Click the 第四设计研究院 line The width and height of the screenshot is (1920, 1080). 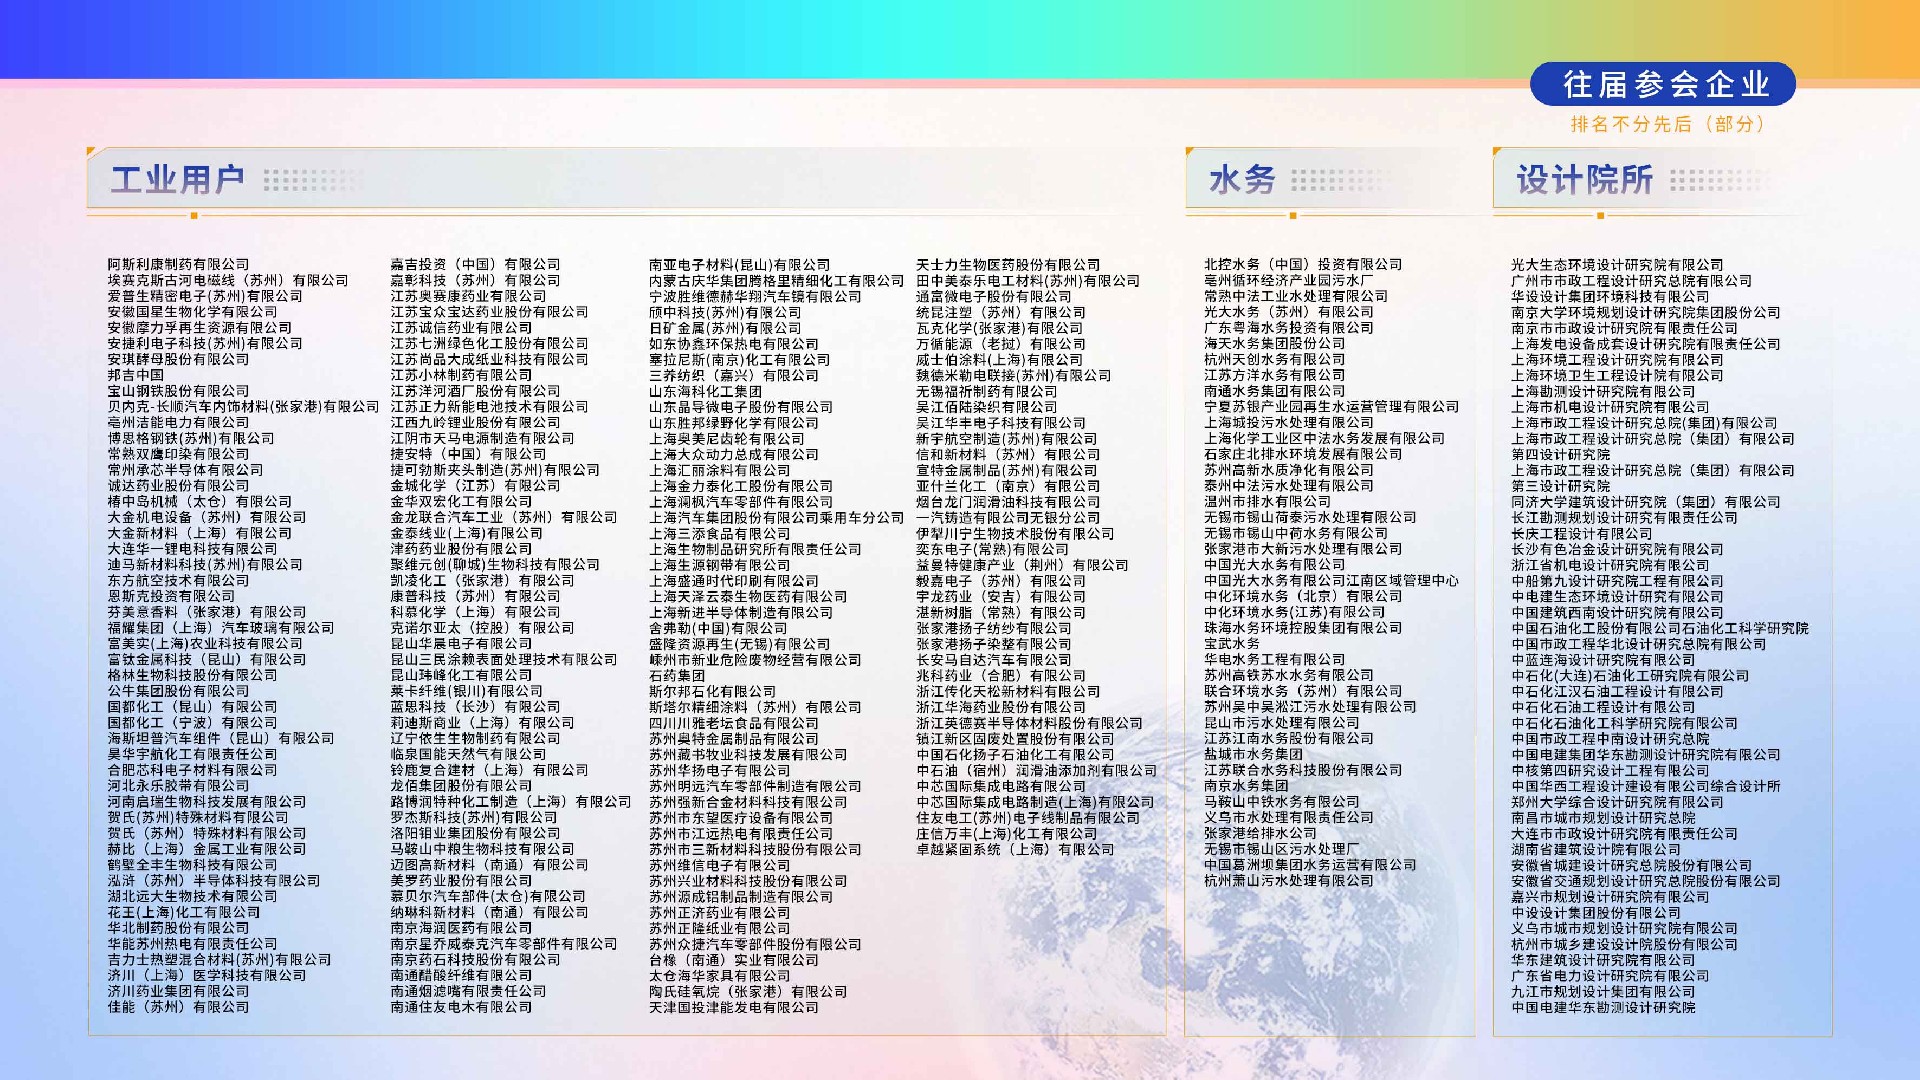1561,454
